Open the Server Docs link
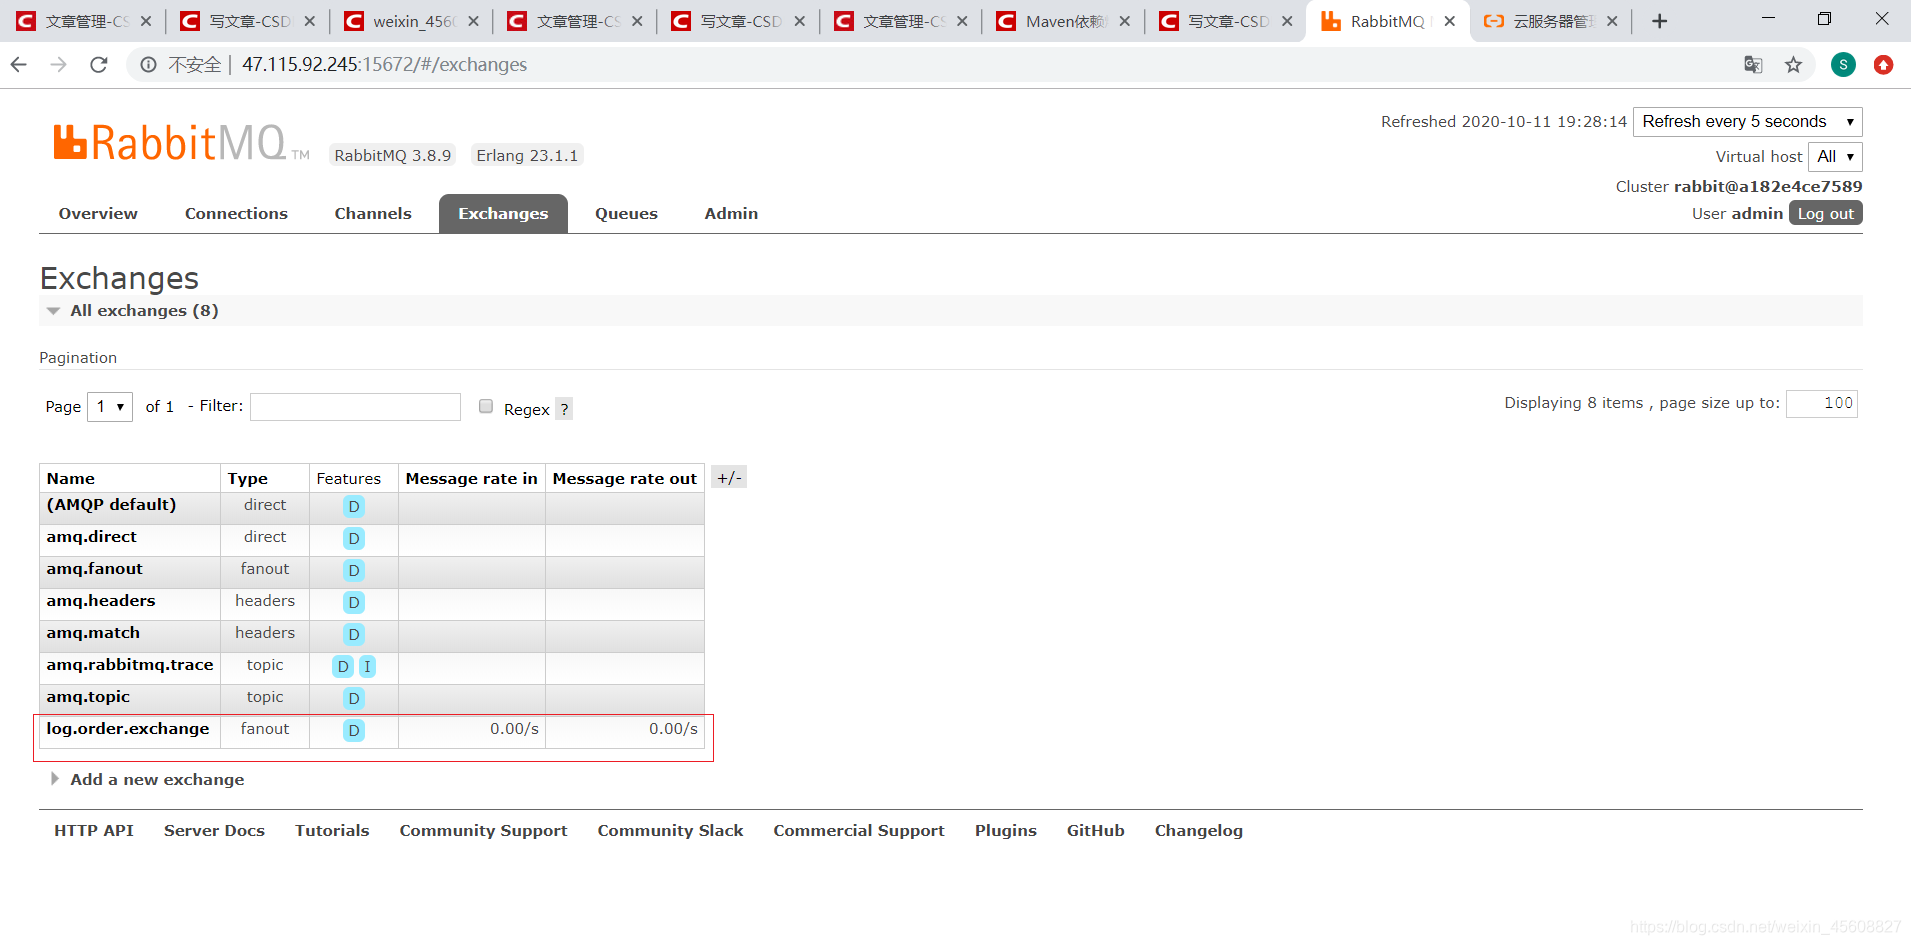The width and height of the screenshot is (1911, 945). (214, 831)
